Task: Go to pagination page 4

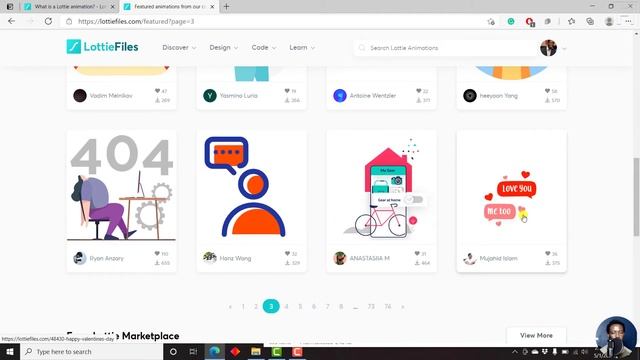Action: click(287, 307)
